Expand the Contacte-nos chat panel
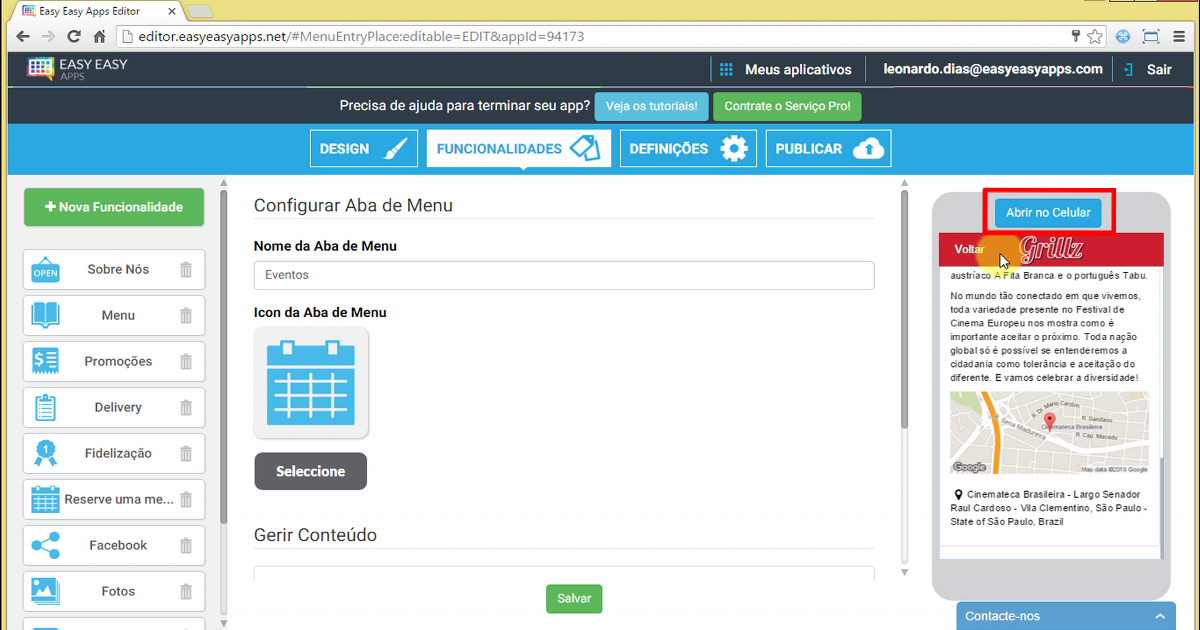The height and width of the screenshot is (630, 1200). 1066,616
